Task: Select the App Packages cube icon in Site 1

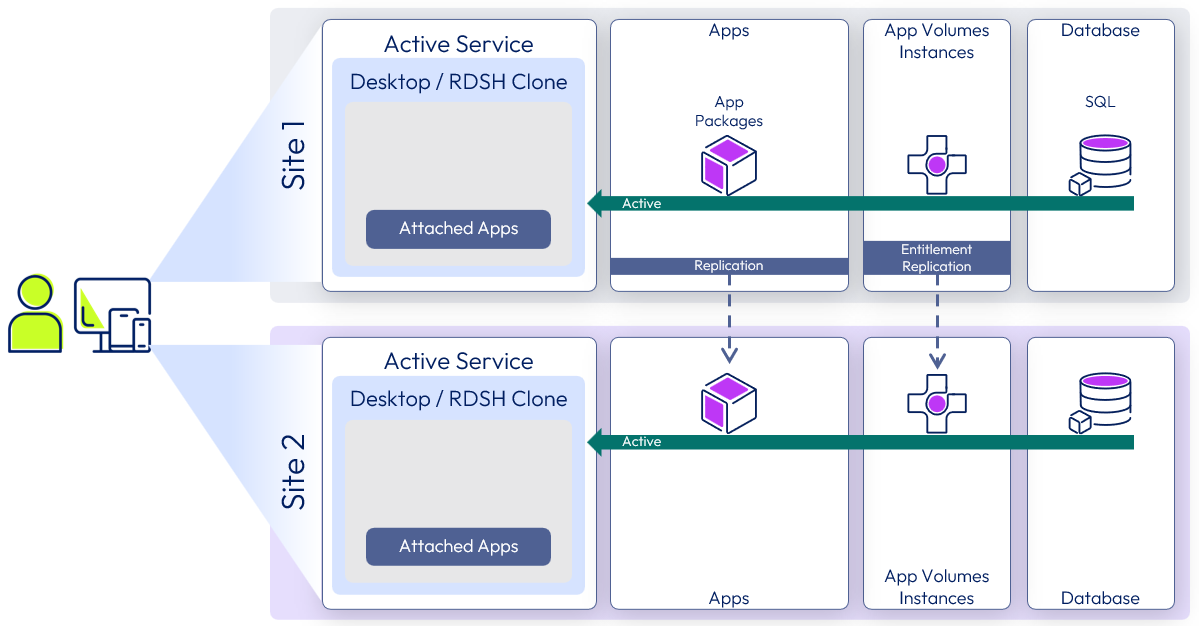Action: pyautogui.click(x=728, y=165)
